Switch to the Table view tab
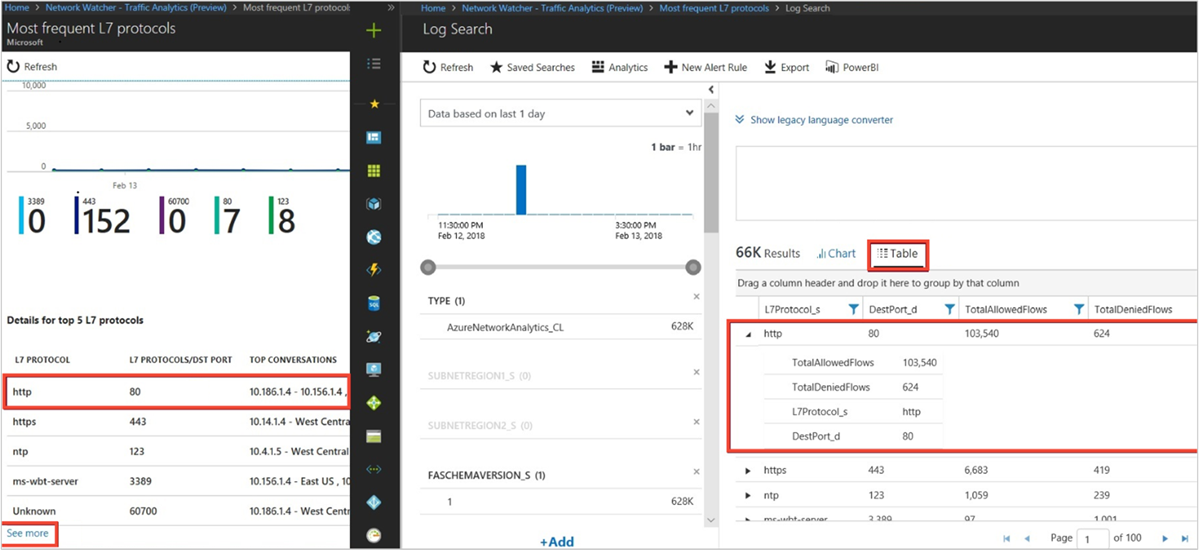Screen dimensions: 1199x550 898,254
